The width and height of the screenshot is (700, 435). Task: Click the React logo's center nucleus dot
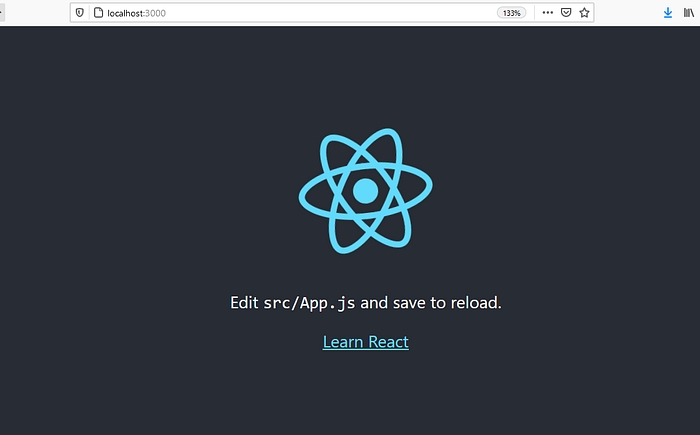[x=365, y=190]
